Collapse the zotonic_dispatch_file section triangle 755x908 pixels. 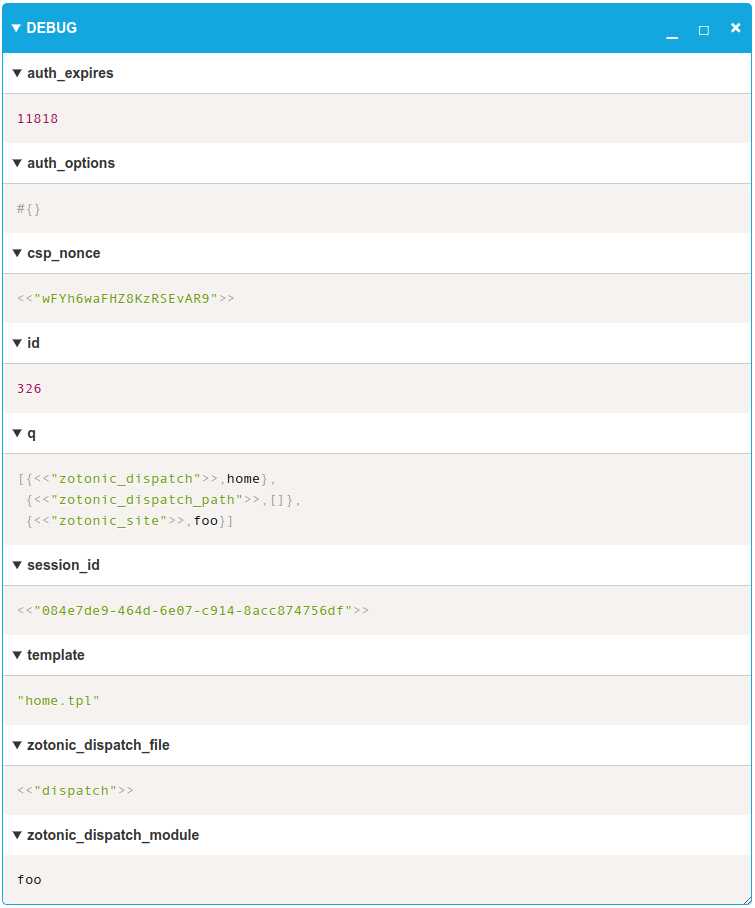tap(17, 745)
